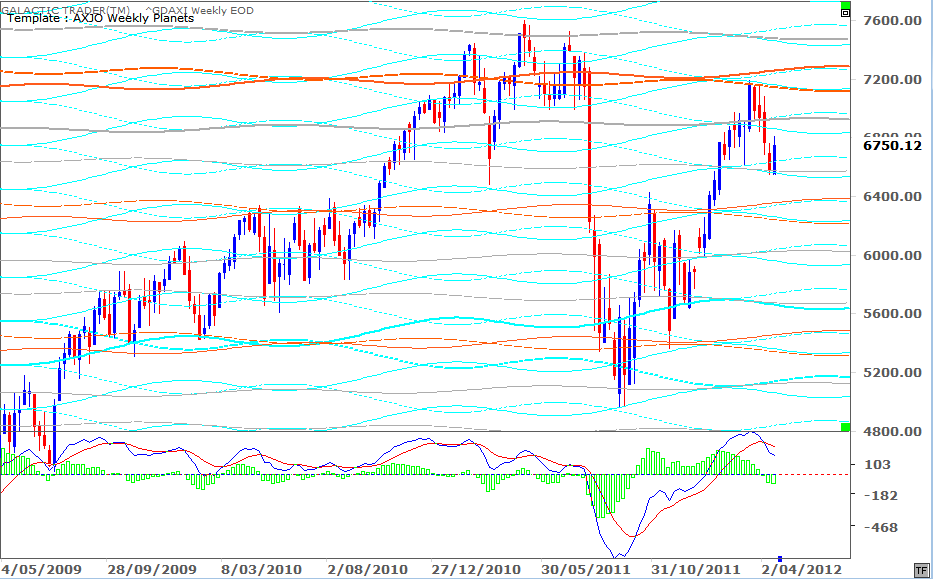Image resolution: width=933 pixels, height=579 pixels.
Task: Click the TF timeframe button
Action: 921,571
